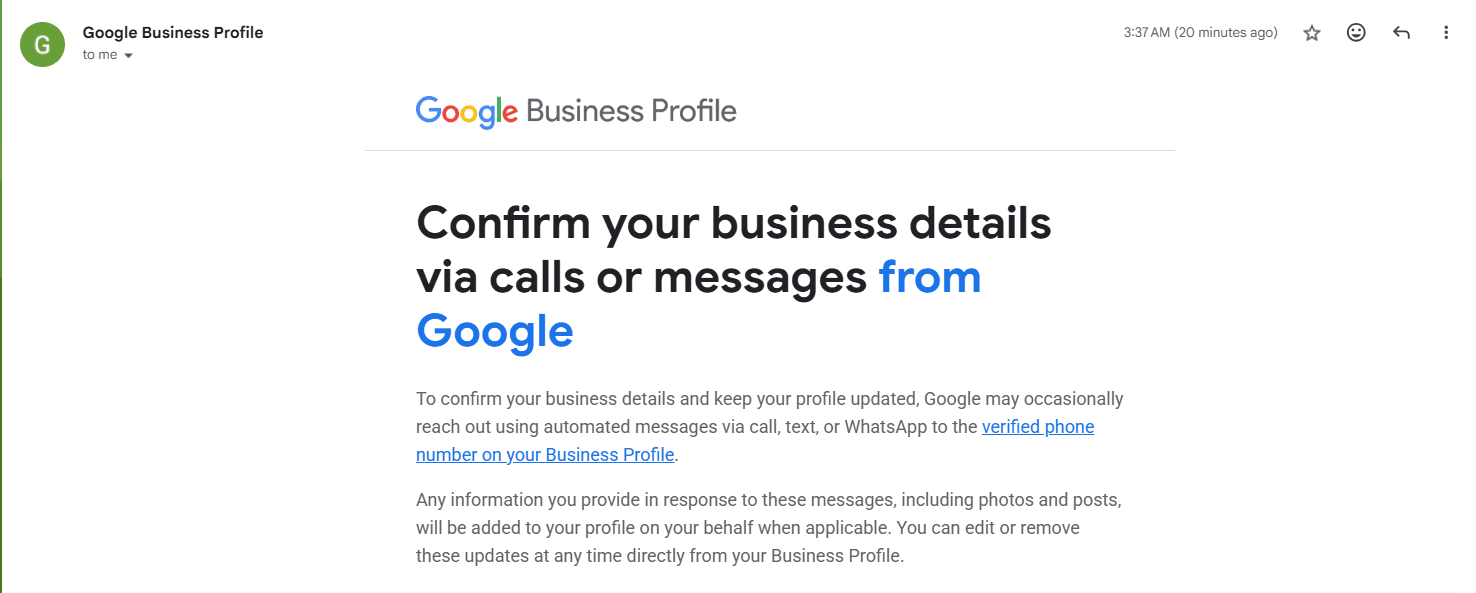1476x593 pixels.
Task: Add an emoji reaction to the email
Action: (1356, 32)
